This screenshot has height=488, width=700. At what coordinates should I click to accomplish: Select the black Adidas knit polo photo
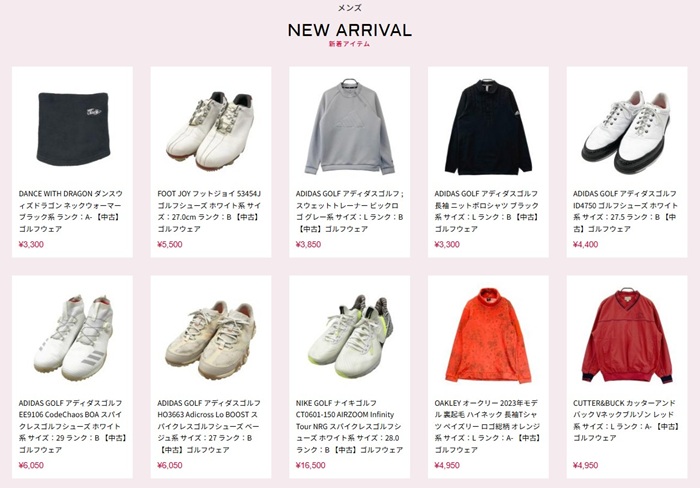[488, 127]
